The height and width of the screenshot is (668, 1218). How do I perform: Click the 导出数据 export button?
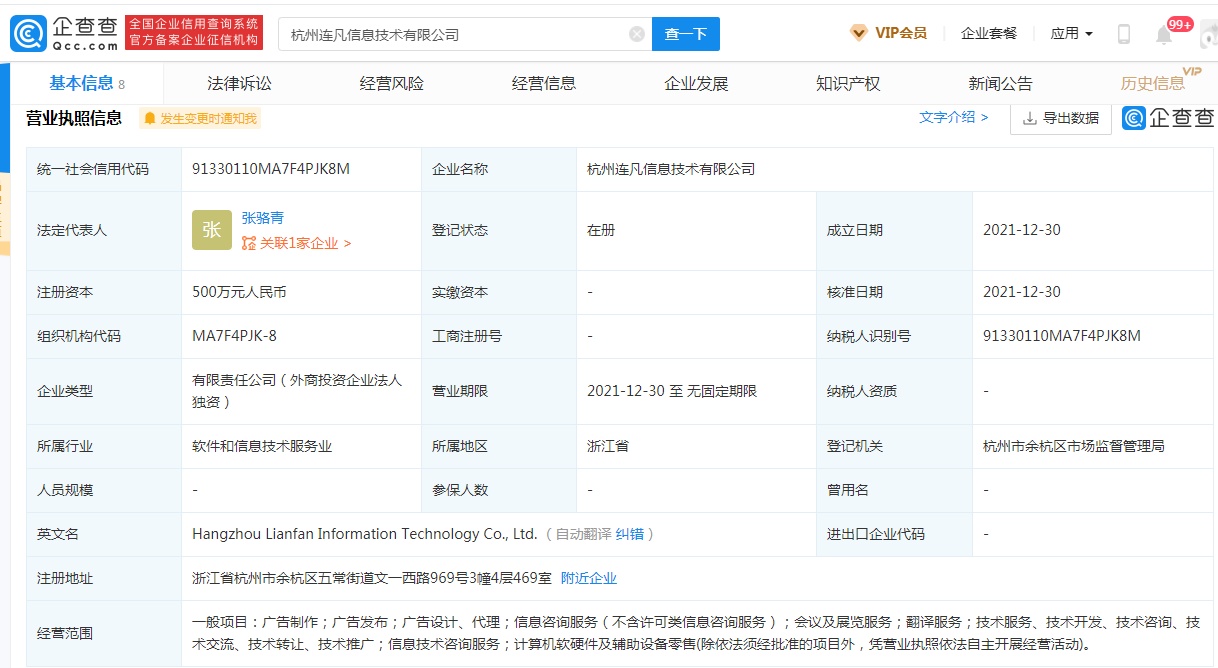pyautogui.click(x=1061, y=118)
